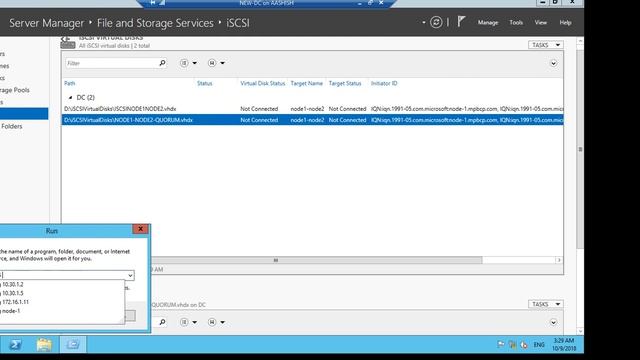The width and height of the screenshot is (640, 360).
Task: Click the Server Manager breadcrumb
Action: point(47,23)
